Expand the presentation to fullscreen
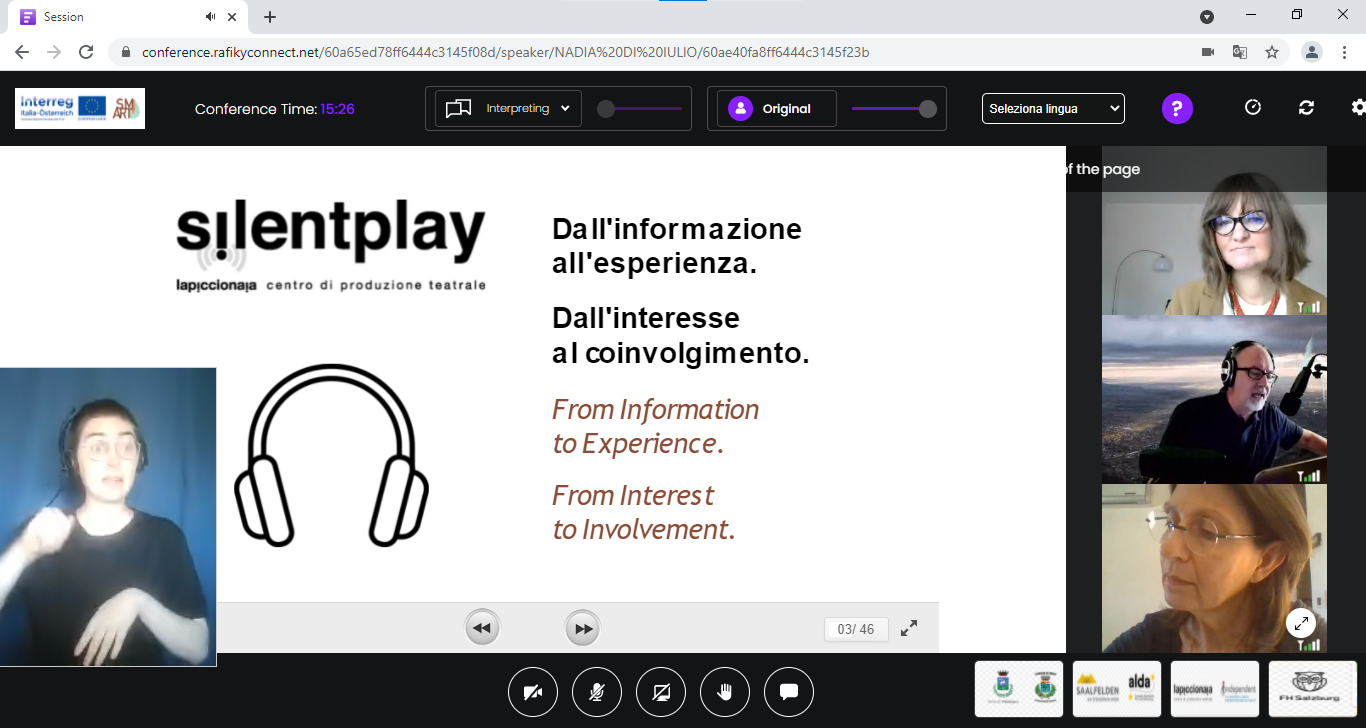The image size is (1366, 728). [909, 628]
